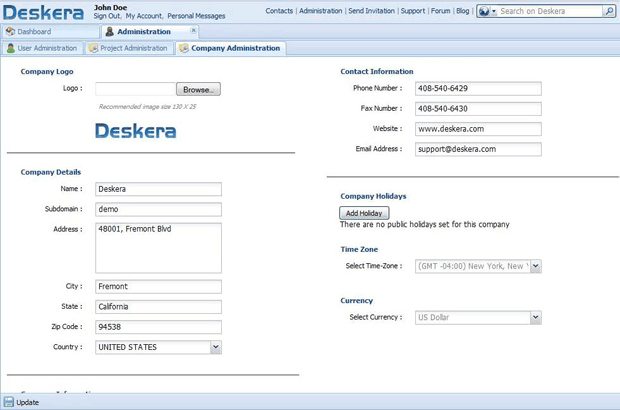Click the Address text area
Image resolution: width=620 pixels, height=410 pixels.
158,248
